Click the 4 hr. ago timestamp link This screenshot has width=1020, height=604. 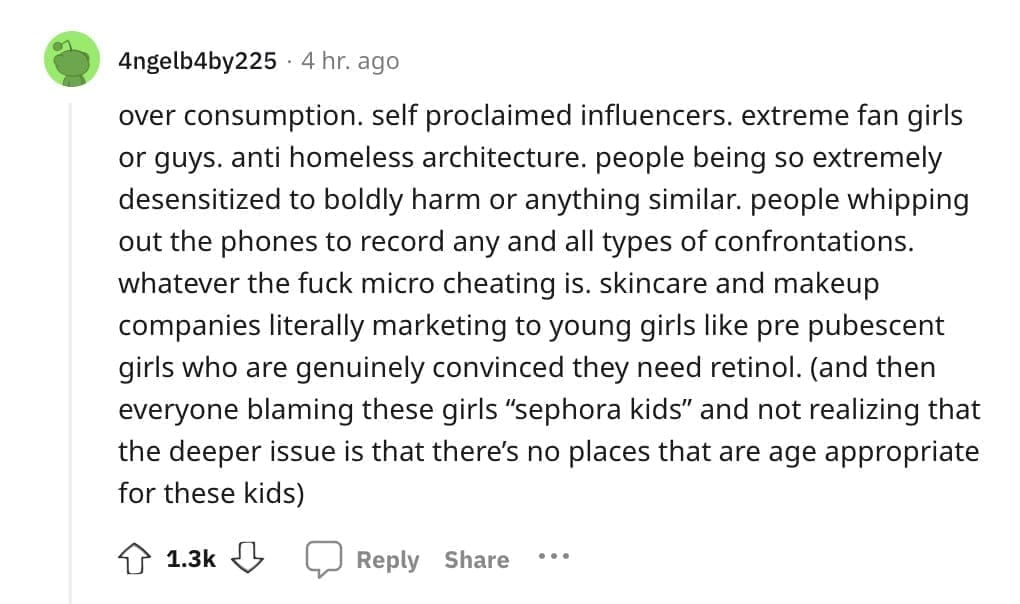[349, 60]
